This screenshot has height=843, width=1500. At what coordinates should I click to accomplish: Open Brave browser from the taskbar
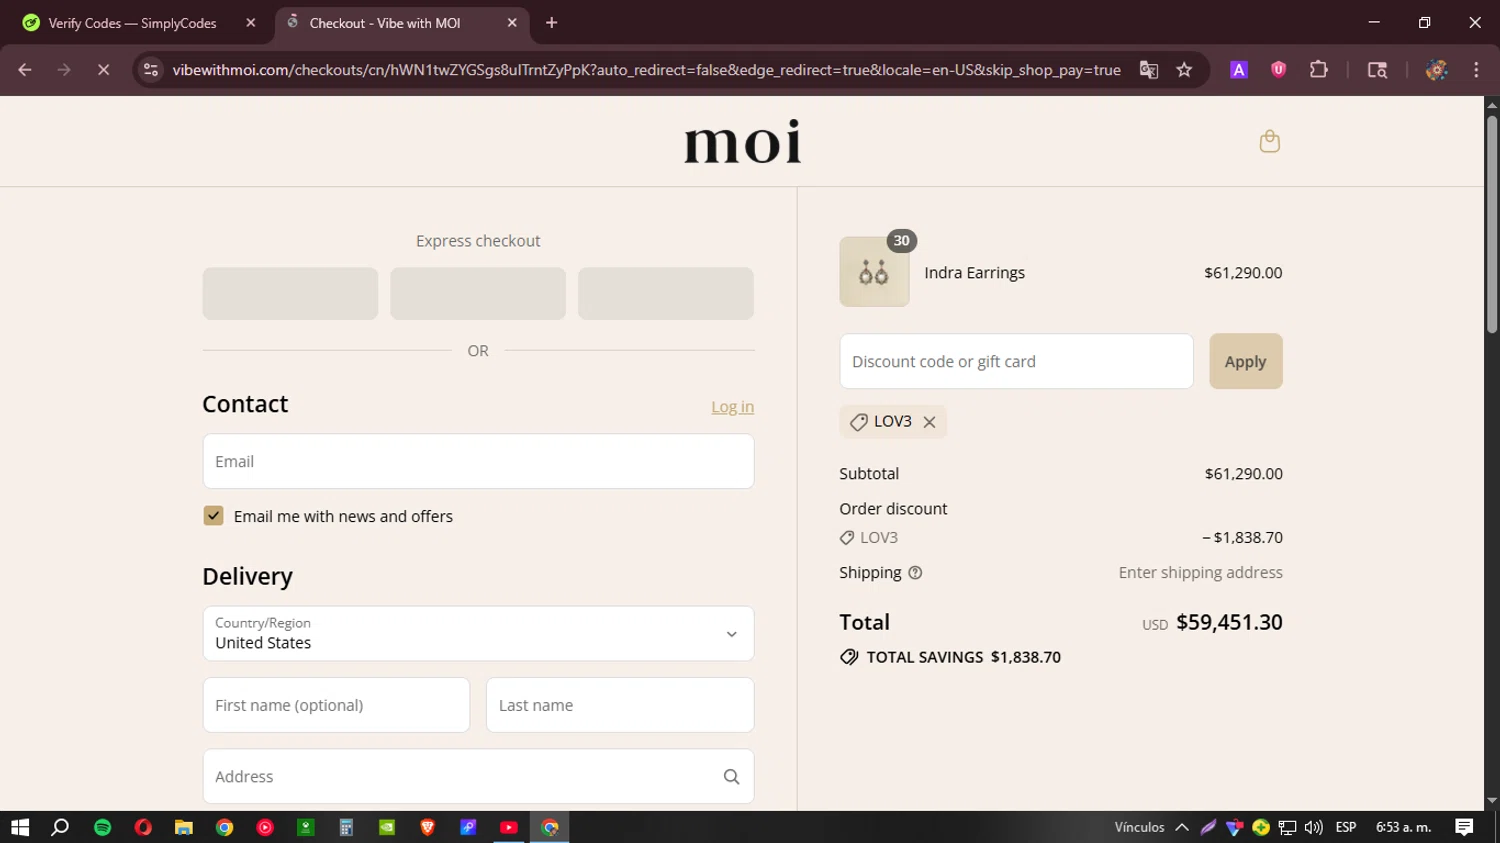coord(427,827)
